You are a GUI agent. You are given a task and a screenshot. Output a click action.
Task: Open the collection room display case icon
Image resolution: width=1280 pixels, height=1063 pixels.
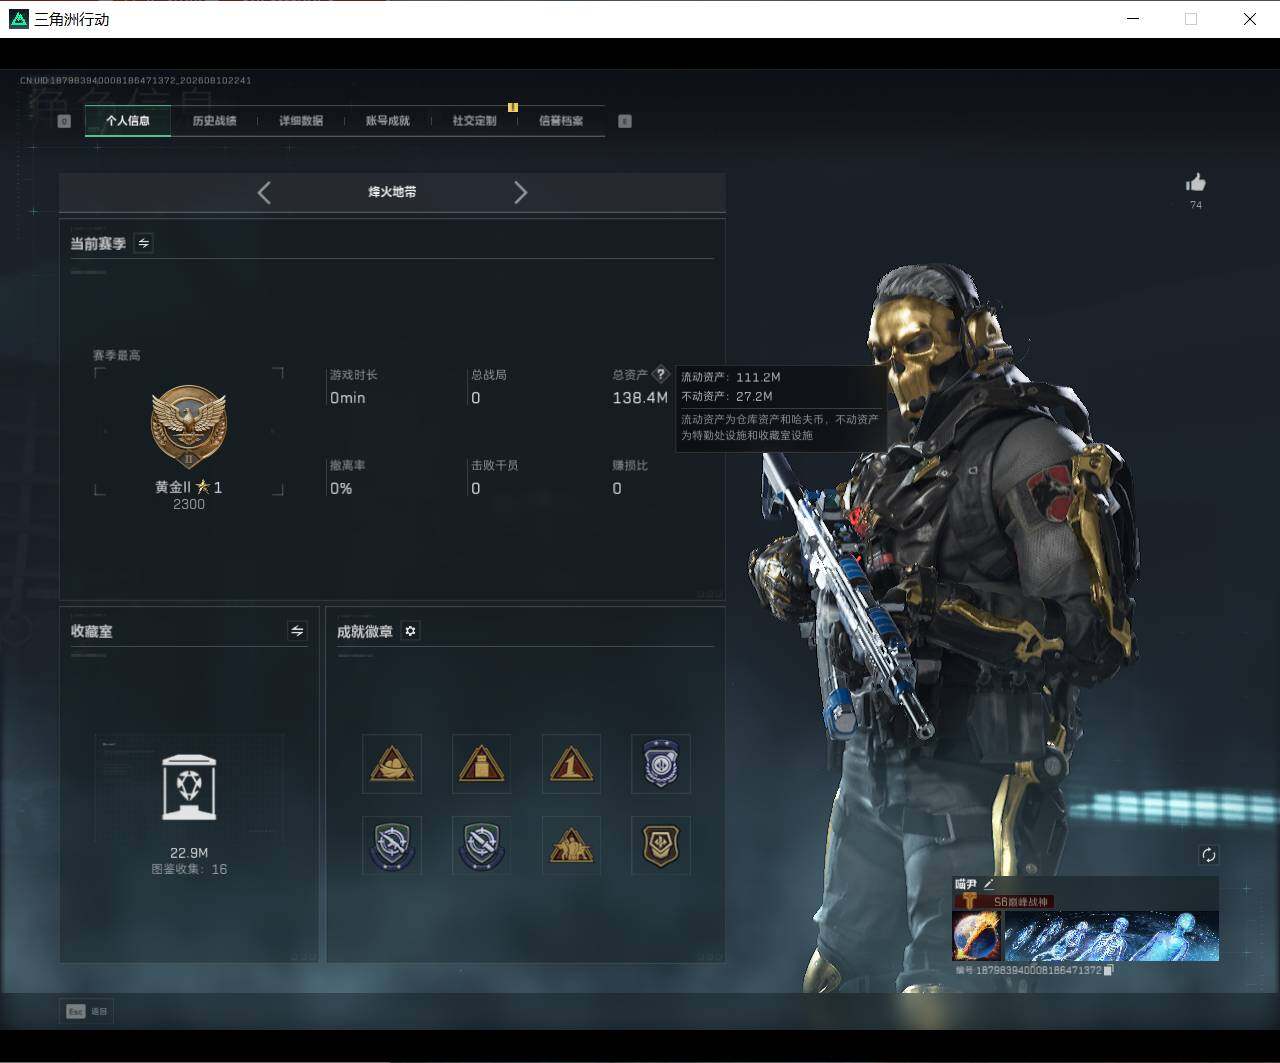[x=189, y=787]
